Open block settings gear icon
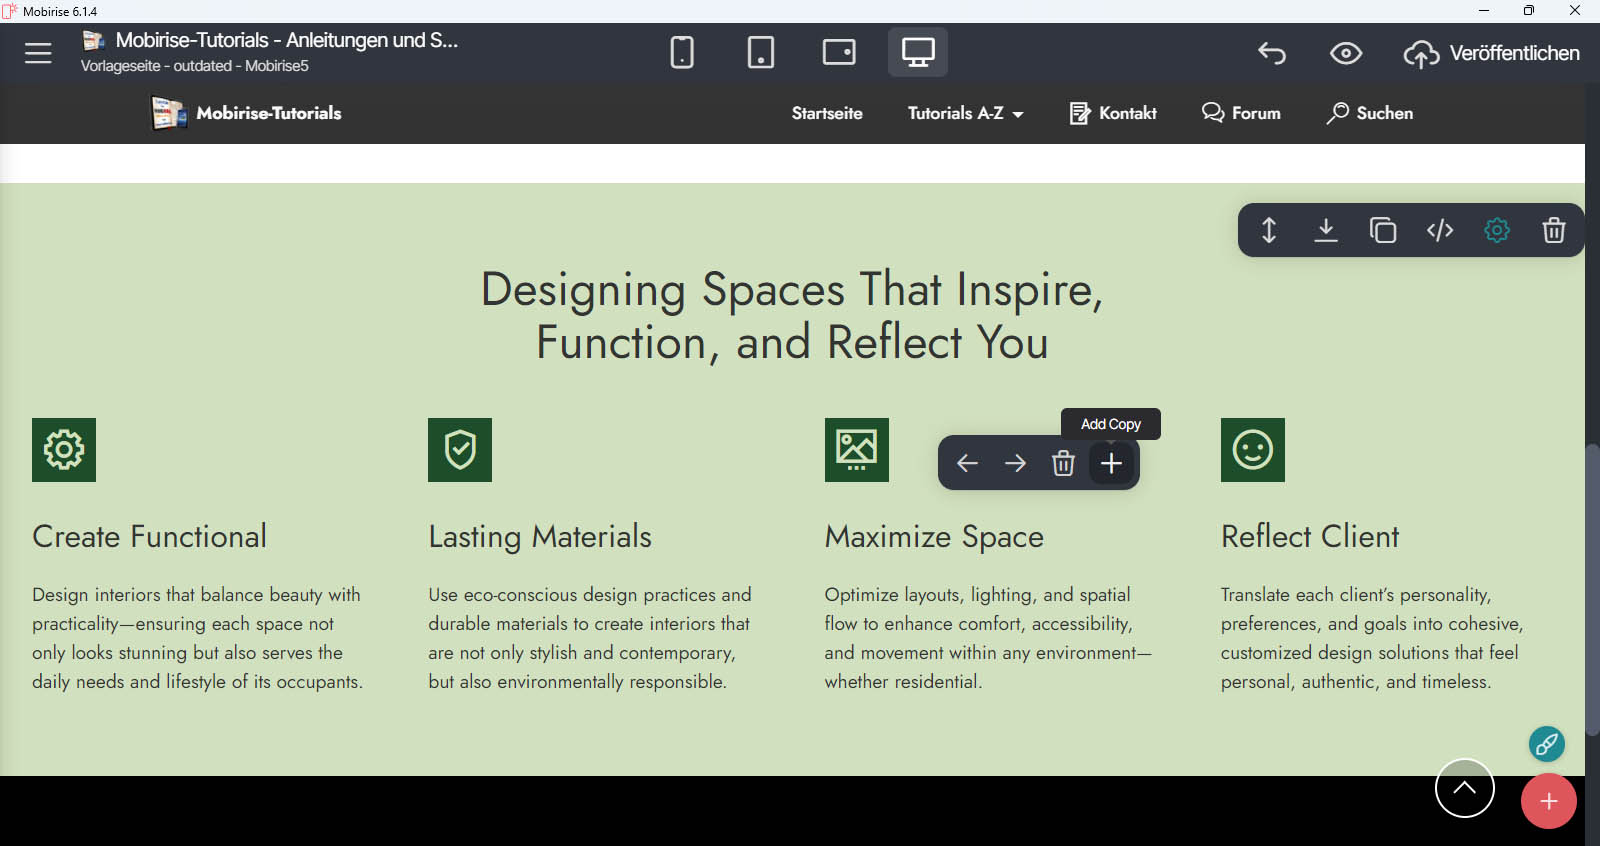The width and height of the screenshot is (1600, 846). pyautogui.click(x=1496, y=230)
